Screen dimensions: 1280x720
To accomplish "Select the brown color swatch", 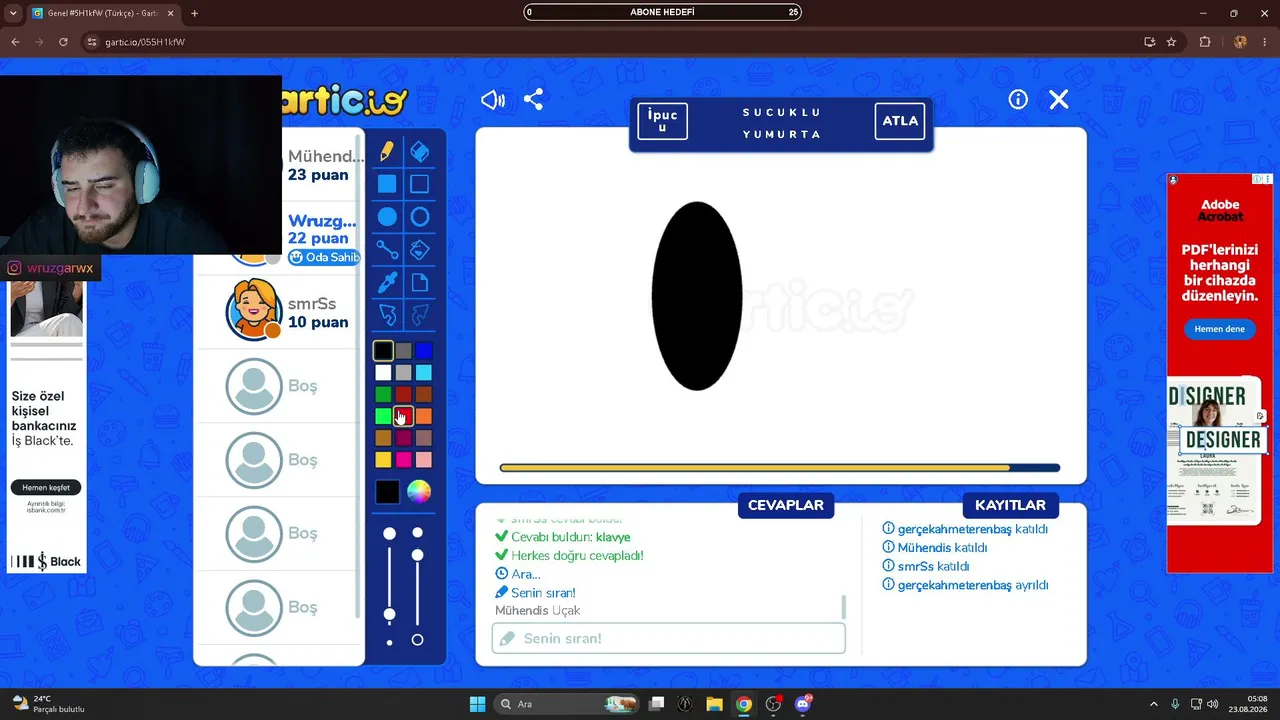I will coord(424,395).
